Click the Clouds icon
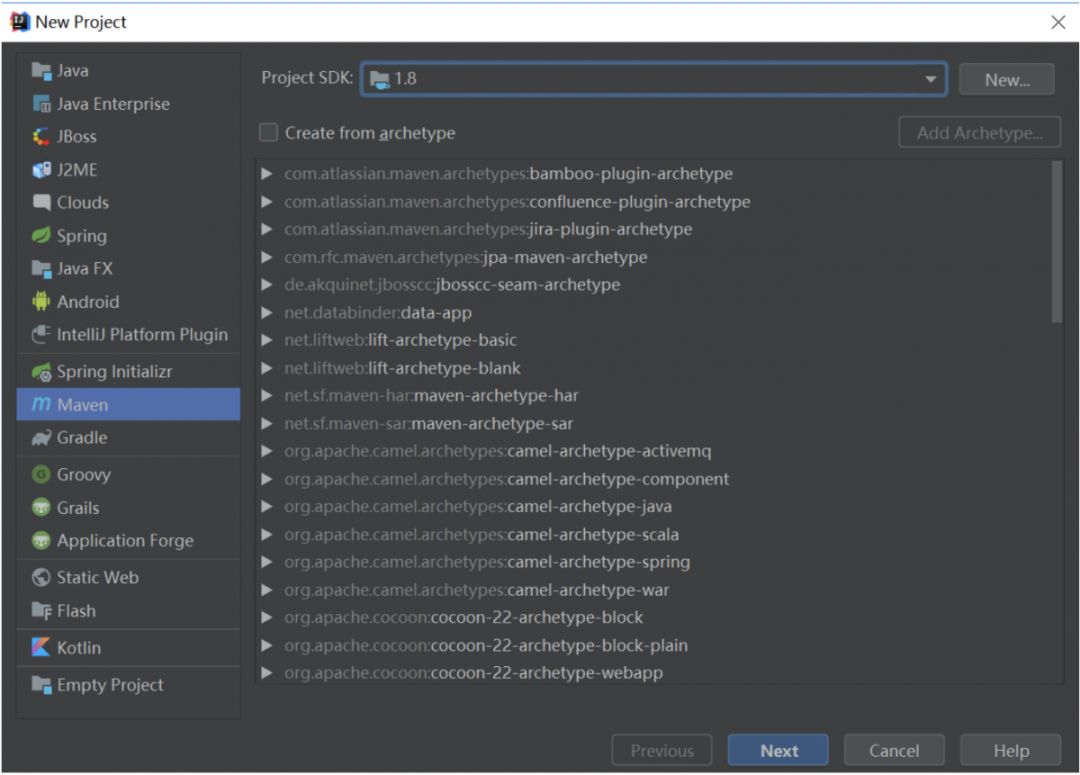Viewport: 1080px width, 775px height. coord(41,203)
